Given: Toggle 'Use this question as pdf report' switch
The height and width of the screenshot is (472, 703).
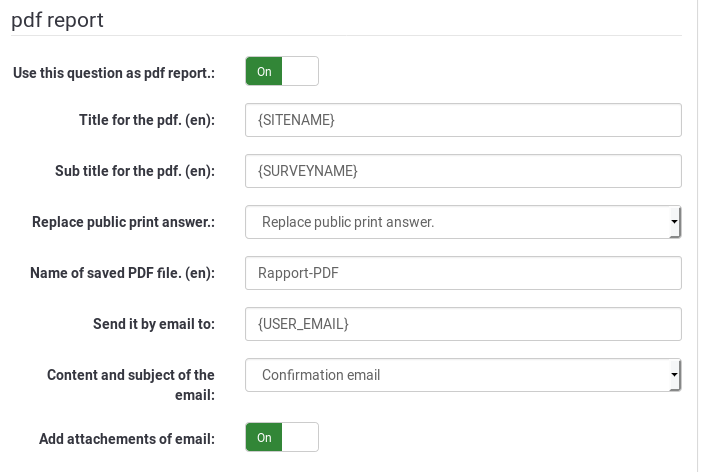Looking at the screenshot, I should (x=281, y=71).
